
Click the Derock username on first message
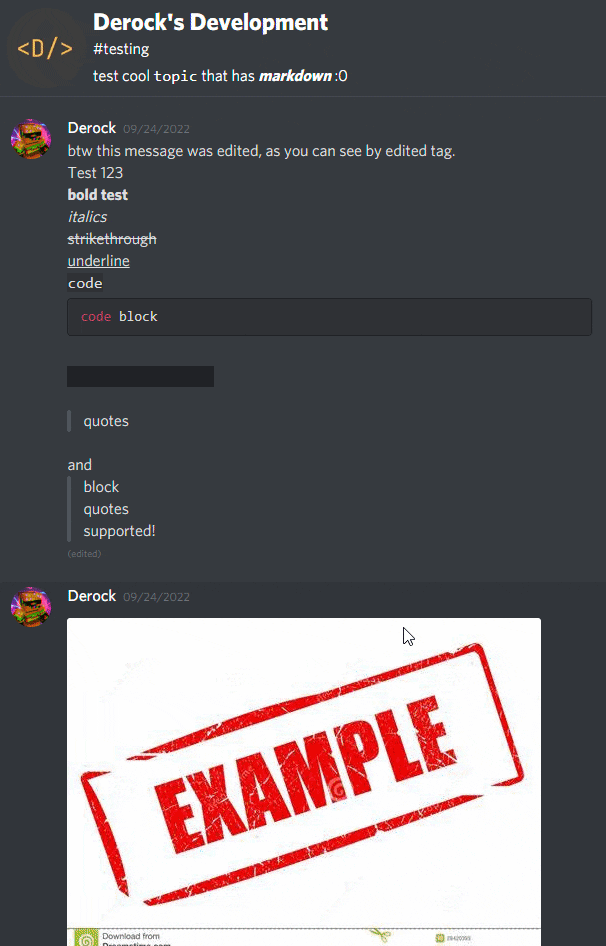click(92, 128)
